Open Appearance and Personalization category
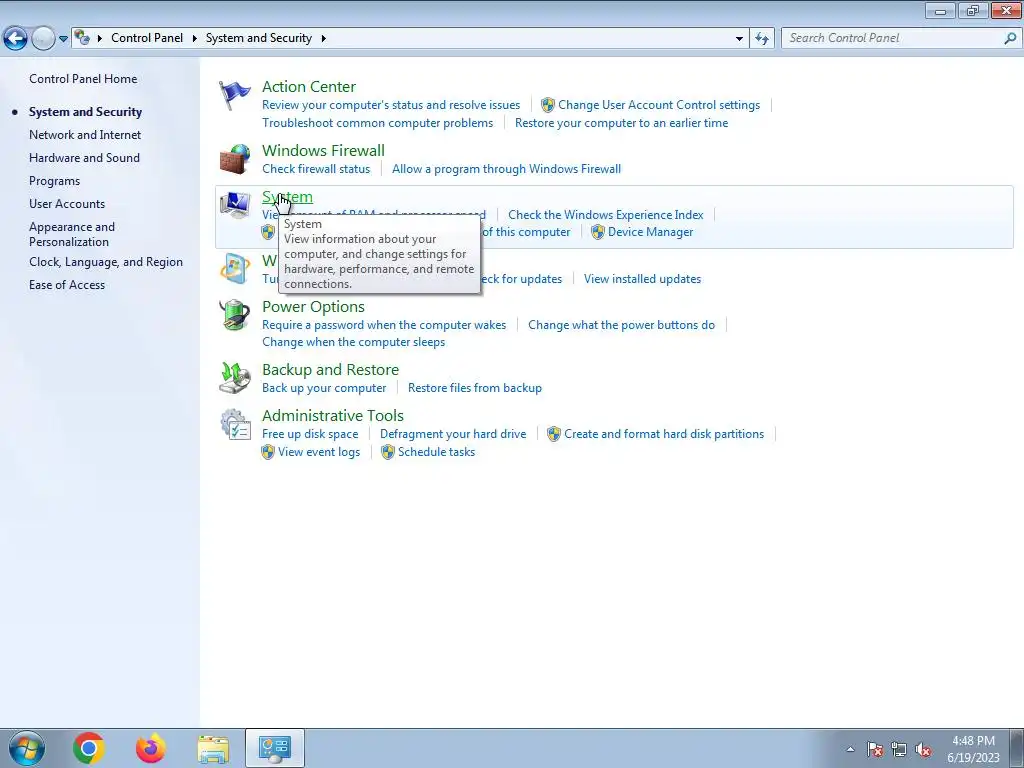The image size is (1024, 768). pos(72,234)
